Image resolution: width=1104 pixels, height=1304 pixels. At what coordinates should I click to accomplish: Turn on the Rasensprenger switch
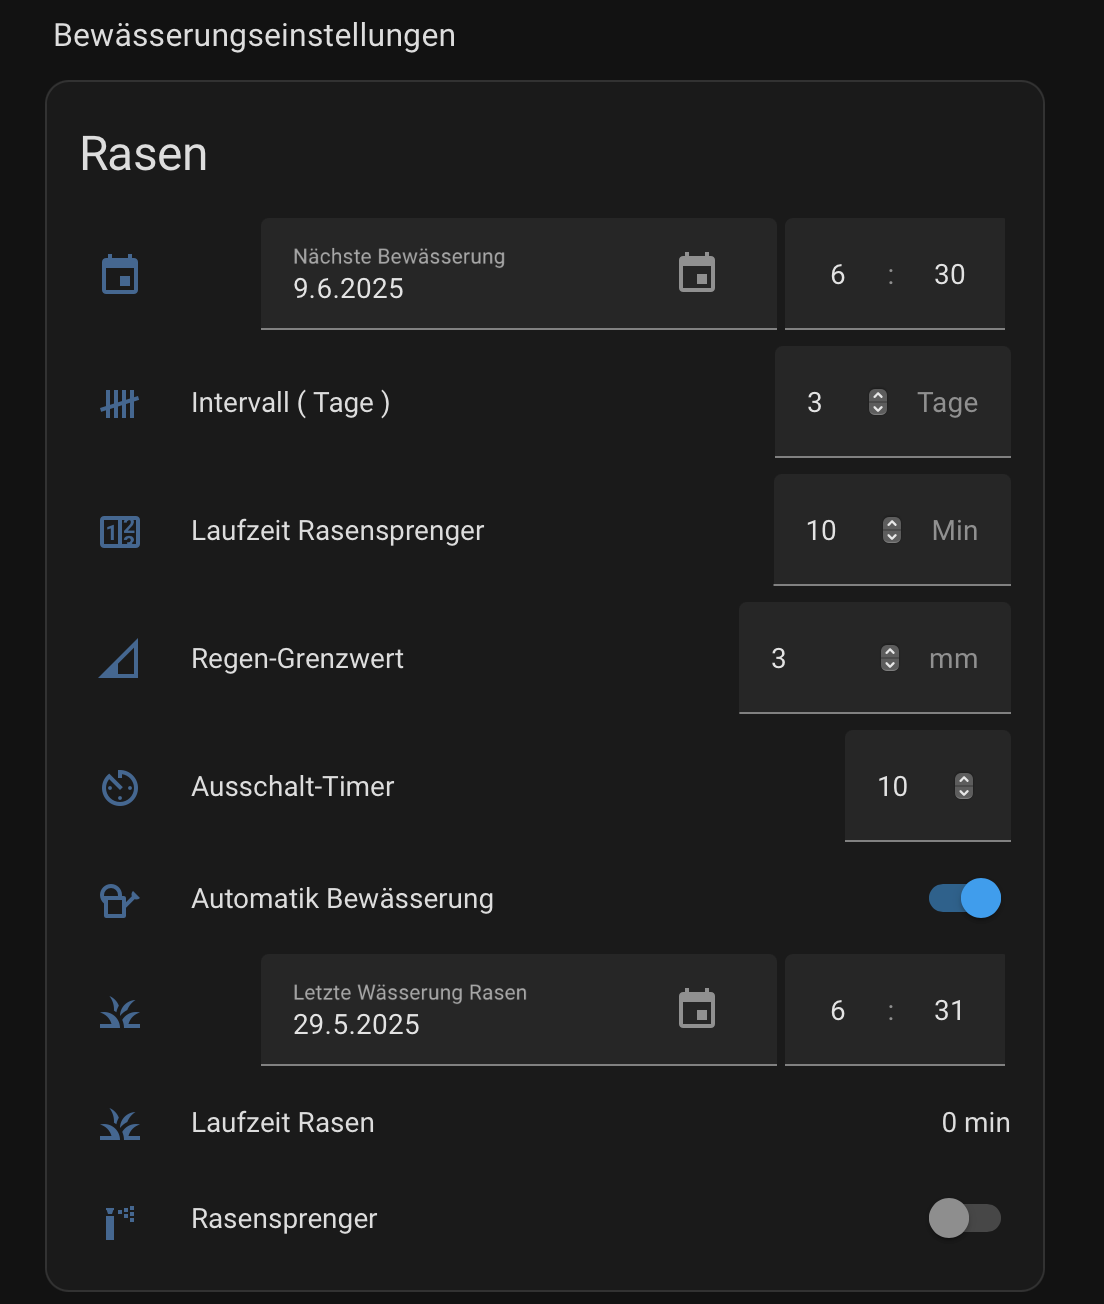pyautogui.click(x=965, y=1218)
